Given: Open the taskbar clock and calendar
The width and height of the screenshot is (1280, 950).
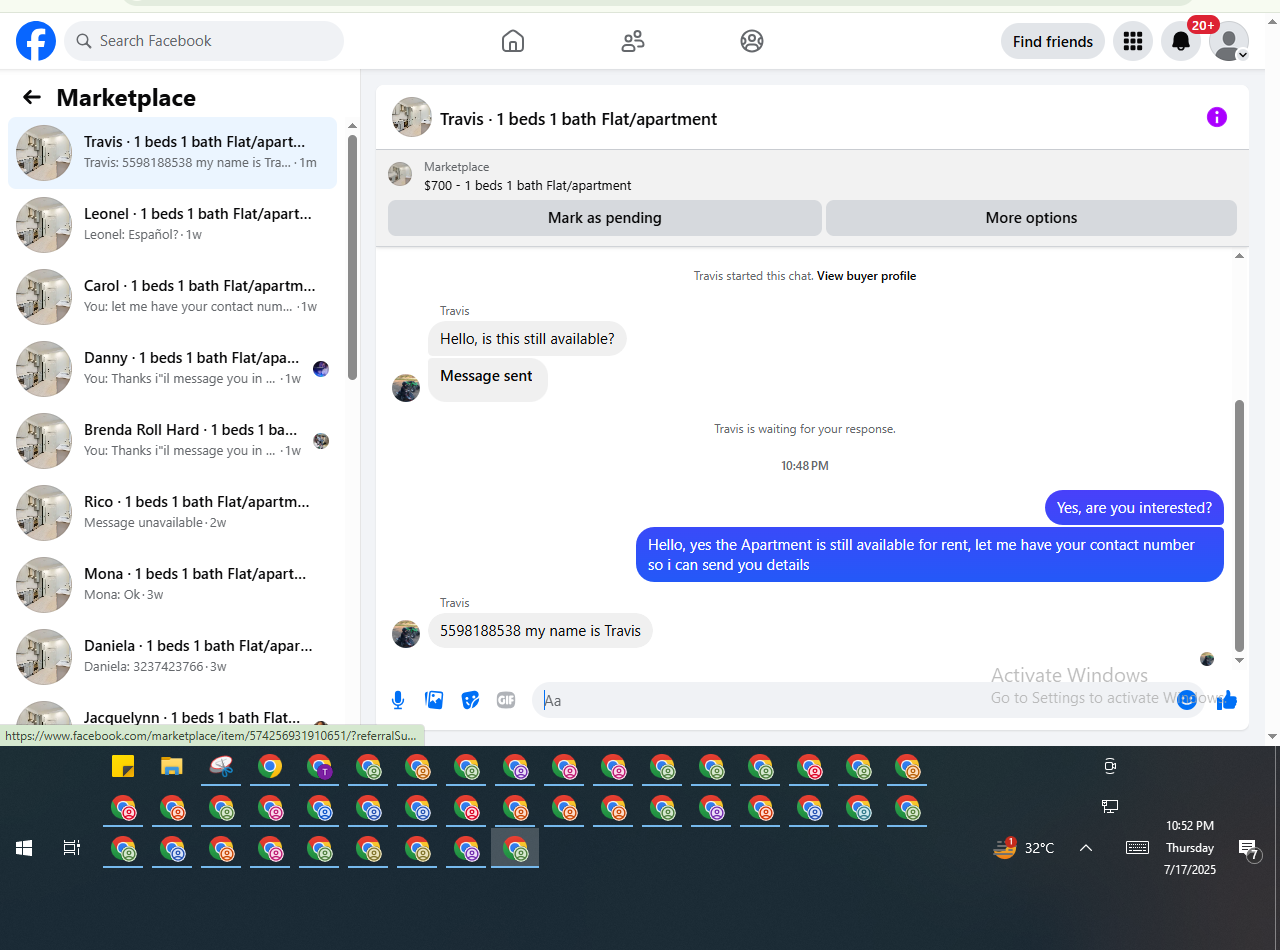Looking at the screenshot, I should (x=1190, y=848).
